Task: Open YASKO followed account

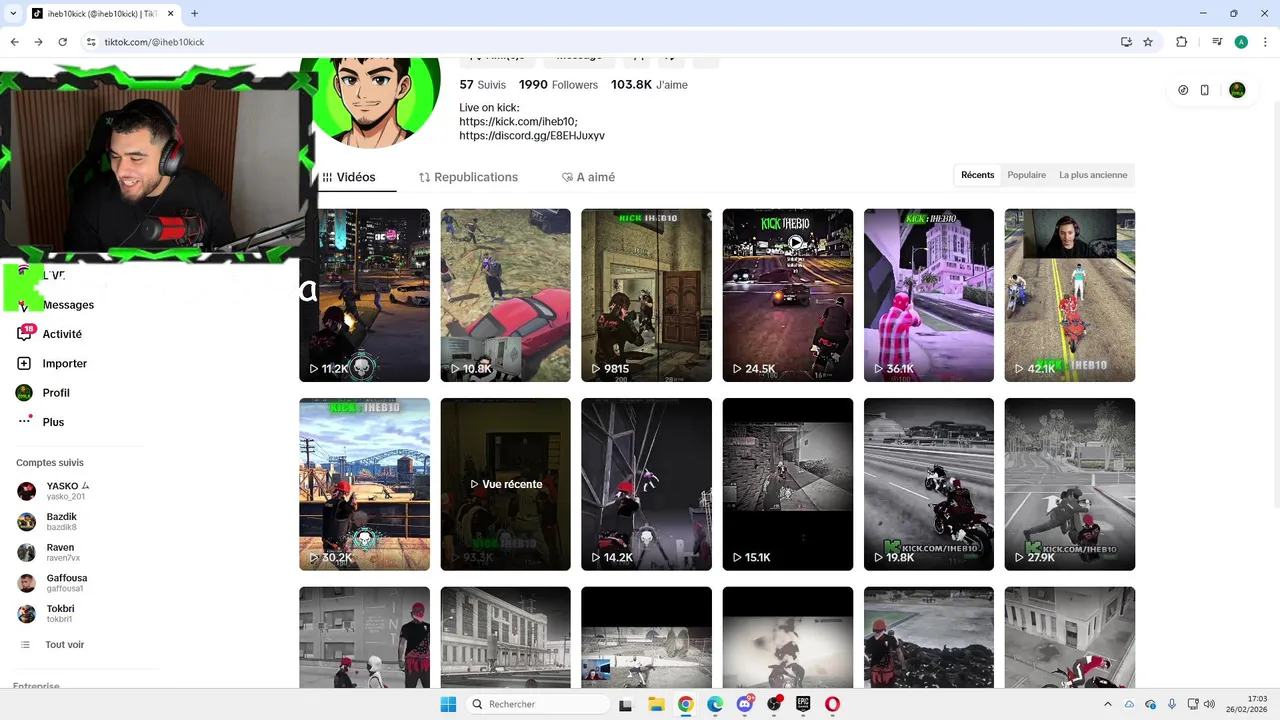Action: [x=65, y=491]
